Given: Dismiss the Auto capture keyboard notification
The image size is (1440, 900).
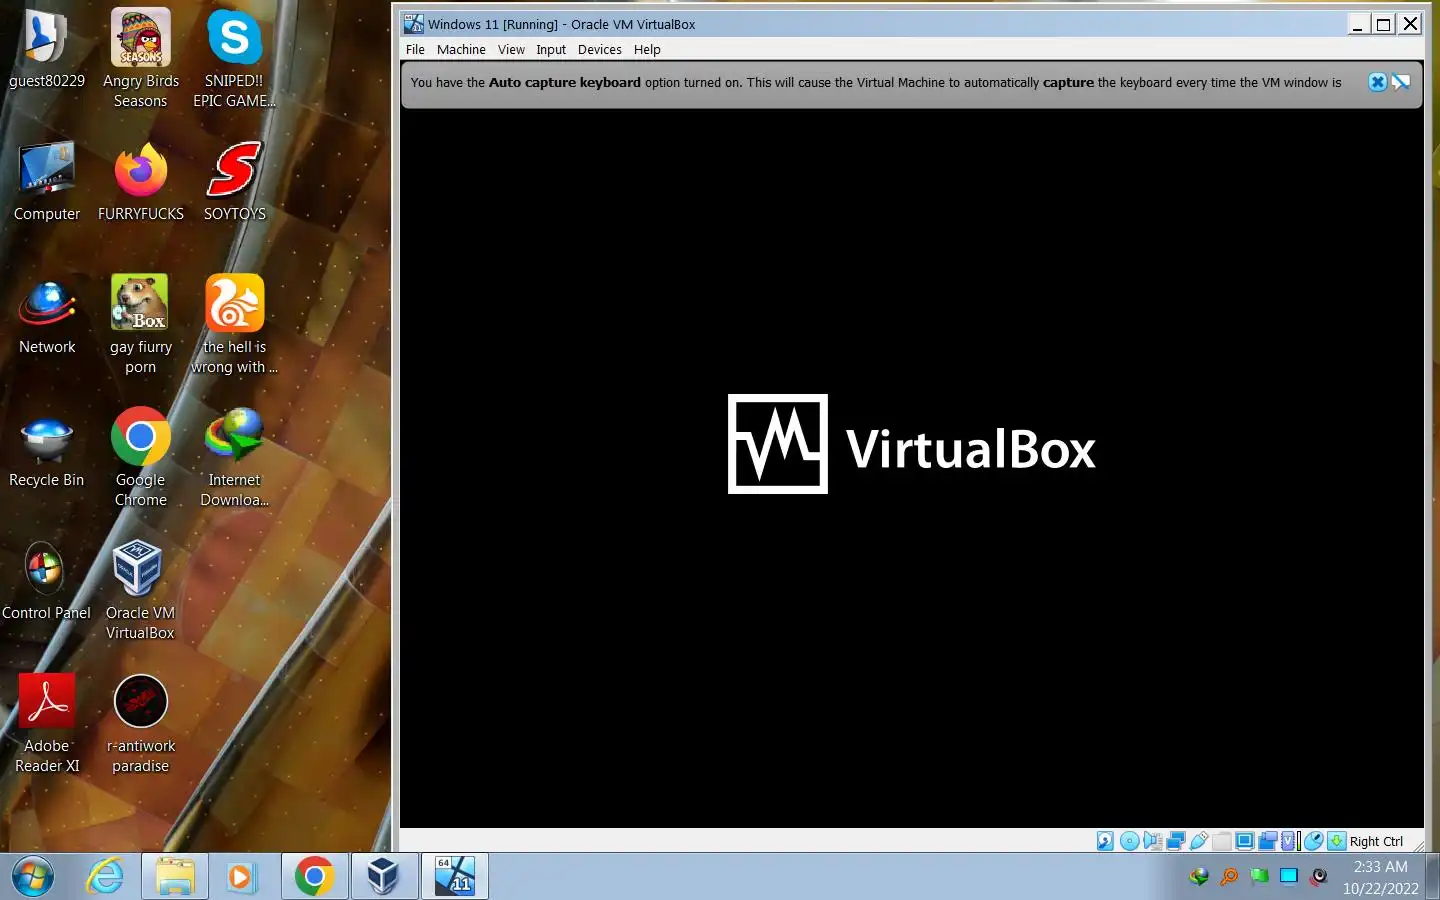Looking at the screenshot, I should pos(1377,82).
